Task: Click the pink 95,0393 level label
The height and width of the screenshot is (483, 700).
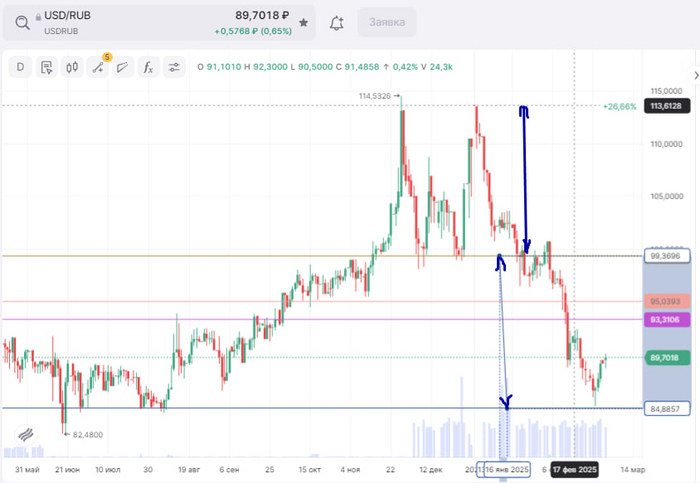Action: click(667, 301)
